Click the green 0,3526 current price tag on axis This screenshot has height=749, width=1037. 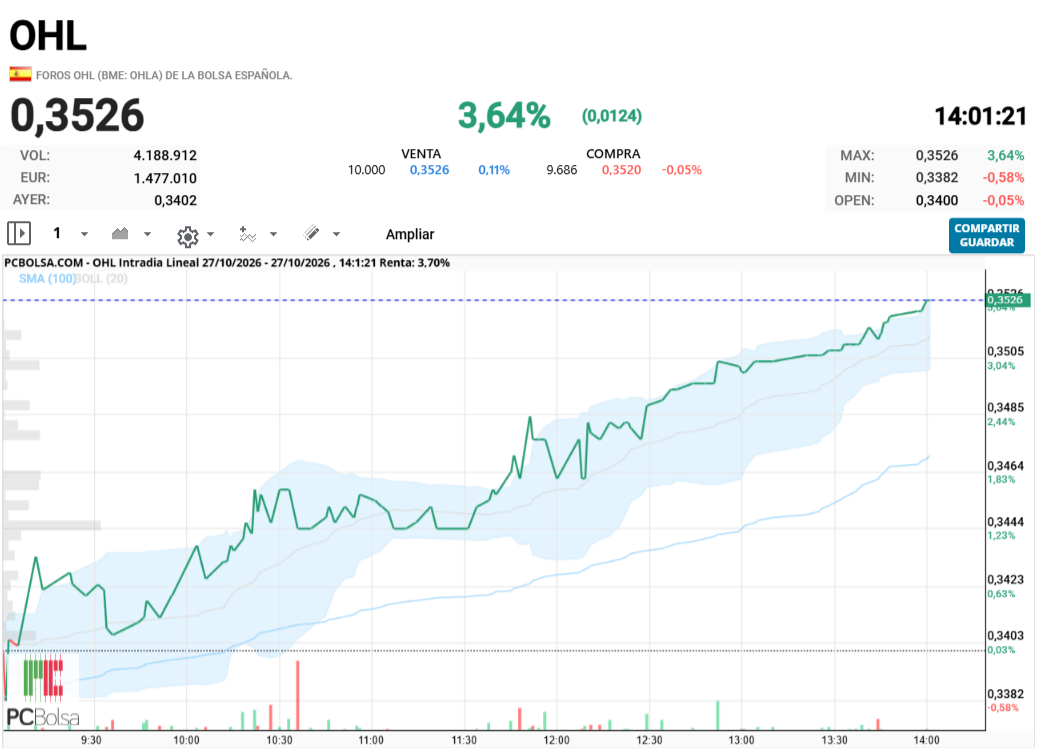tap(1007, 300)
